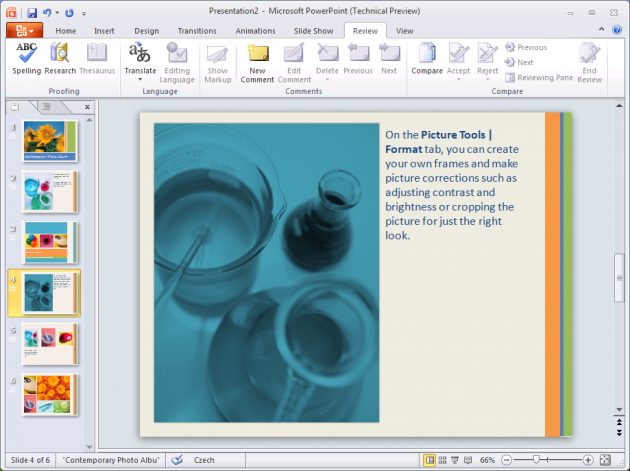Click the Picture Tools text box
This screenshot has width=630, height=471.
[x=452, y=185]
